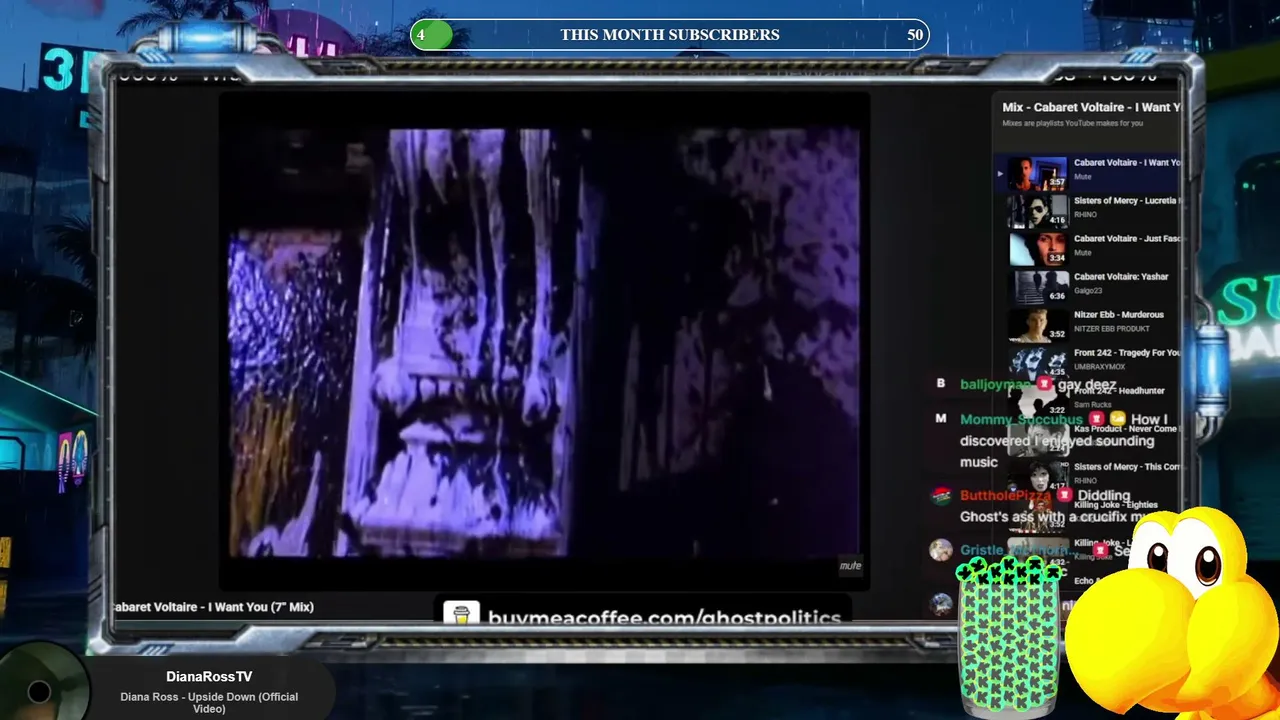Open the Cabaret Voltaire - I Want You thumbnail
Screen dimensions: 1280x720
point(1038,172)
